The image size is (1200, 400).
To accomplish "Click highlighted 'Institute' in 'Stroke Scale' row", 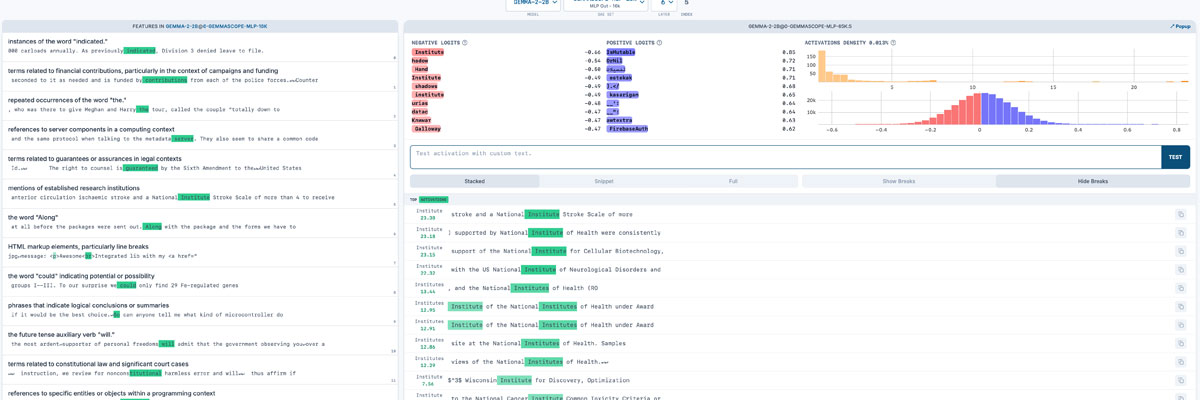I will click(543, 214).
